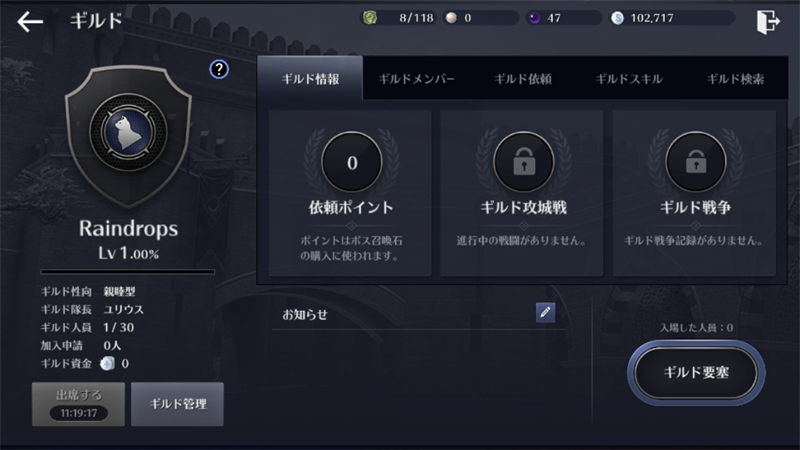This screenshot has width=800, height=450.
Task: Click the 出席する attendance button
Action: pyautogui.click(x=79, y=404)
